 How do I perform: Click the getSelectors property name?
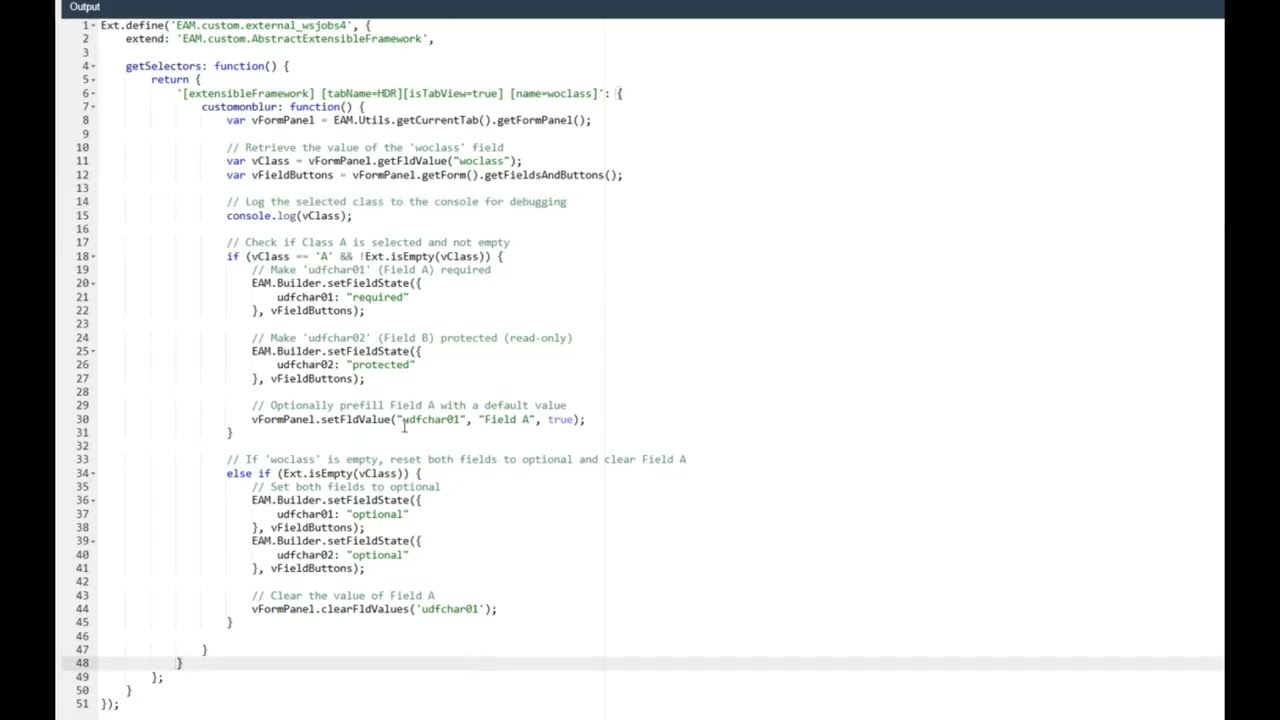164,66
